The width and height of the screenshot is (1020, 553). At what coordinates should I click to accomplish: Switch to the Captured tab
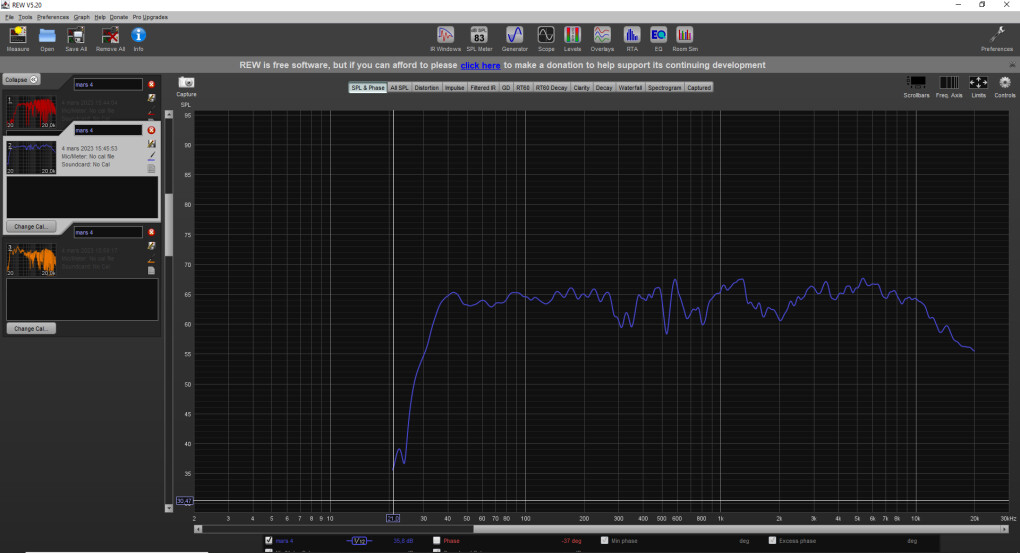pyautogui.click(x=699, y=88)
